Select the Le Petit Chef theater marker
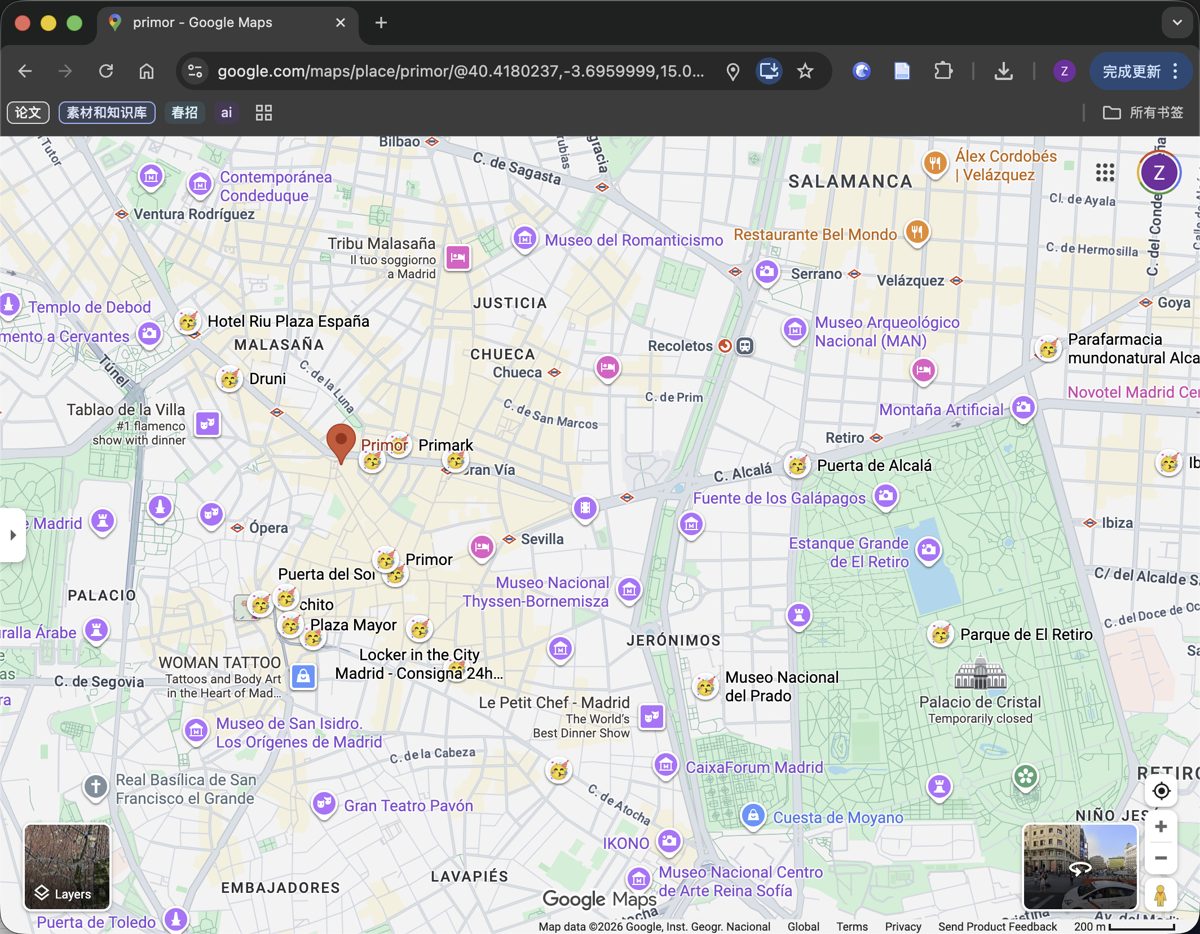Viewport: 1200px width, 934px height. 652,716
